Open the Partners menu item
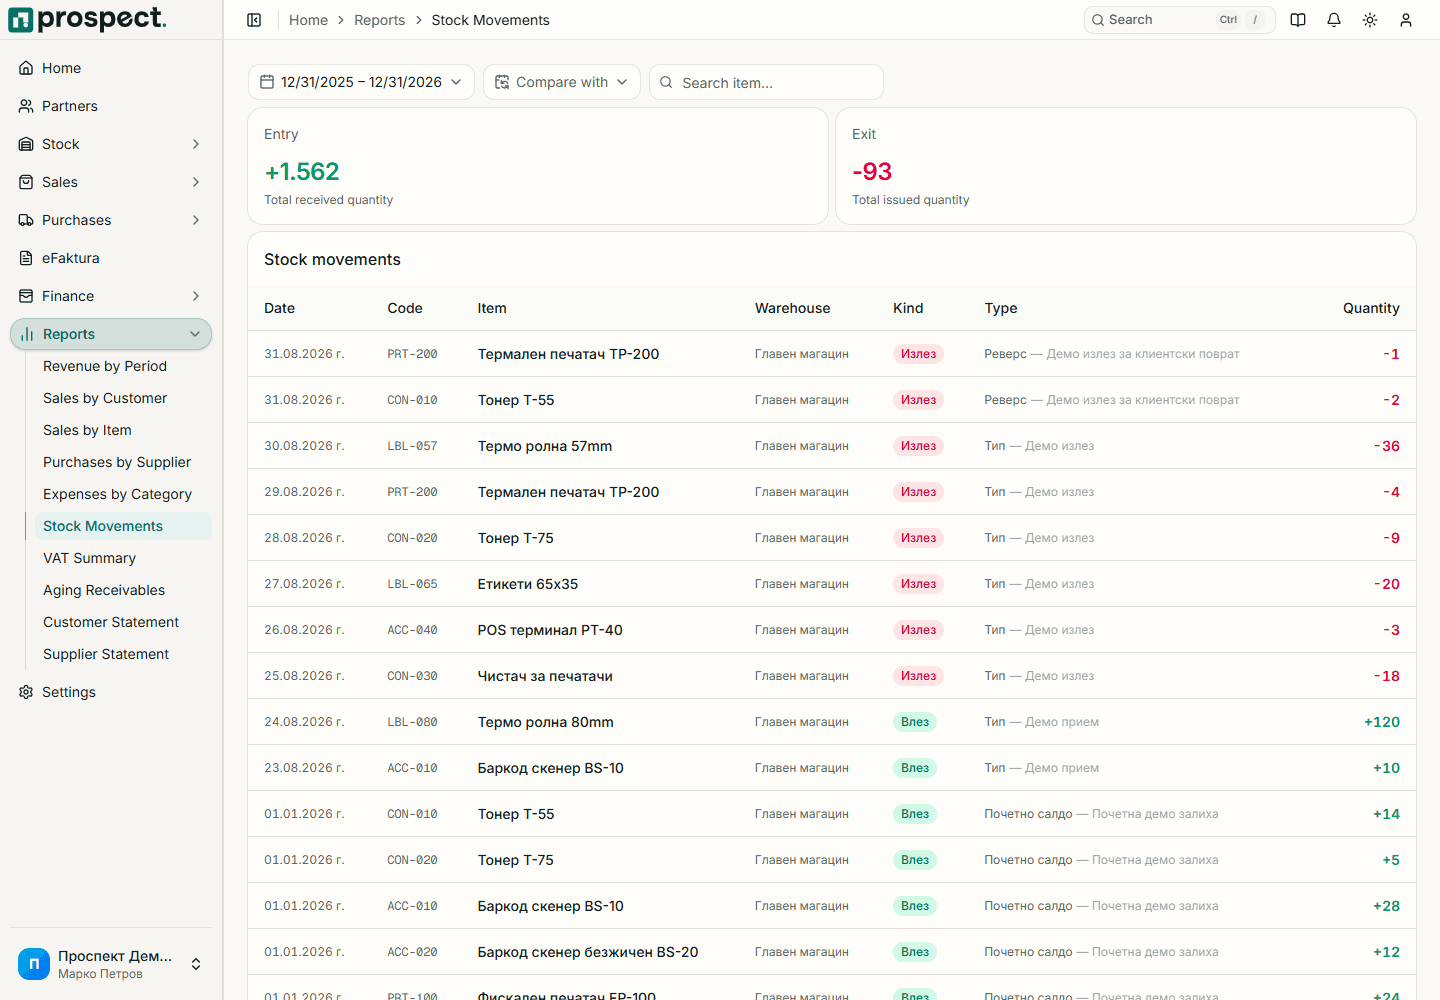This screenshot has height=1000, width=1440. (x=110, y=106)
